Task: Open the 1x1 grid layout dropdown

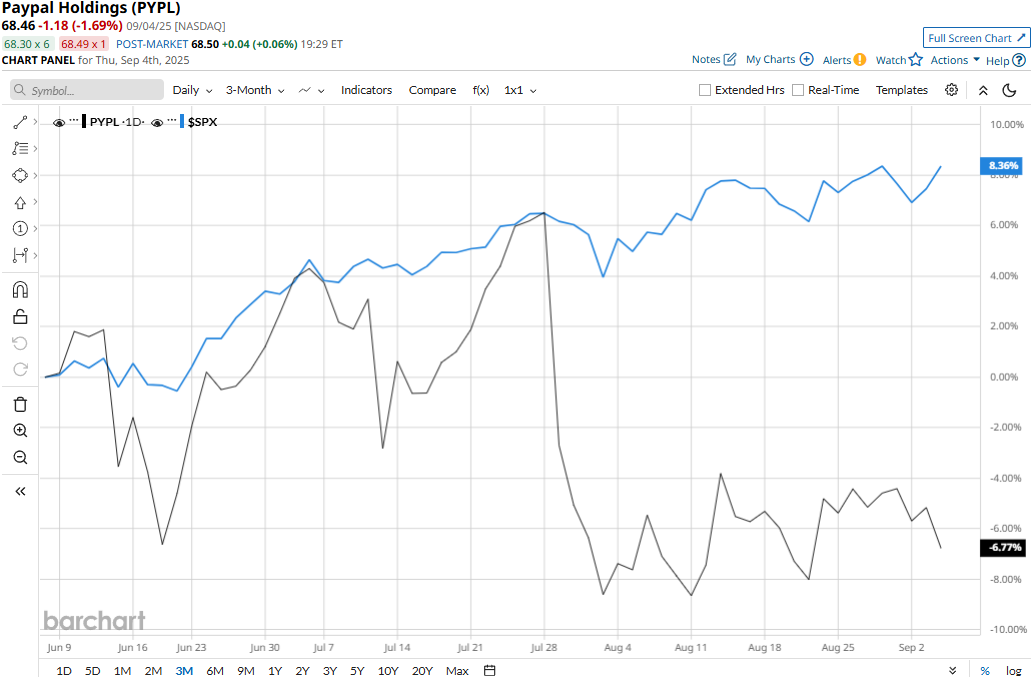Action: click(x=520, y=90)
